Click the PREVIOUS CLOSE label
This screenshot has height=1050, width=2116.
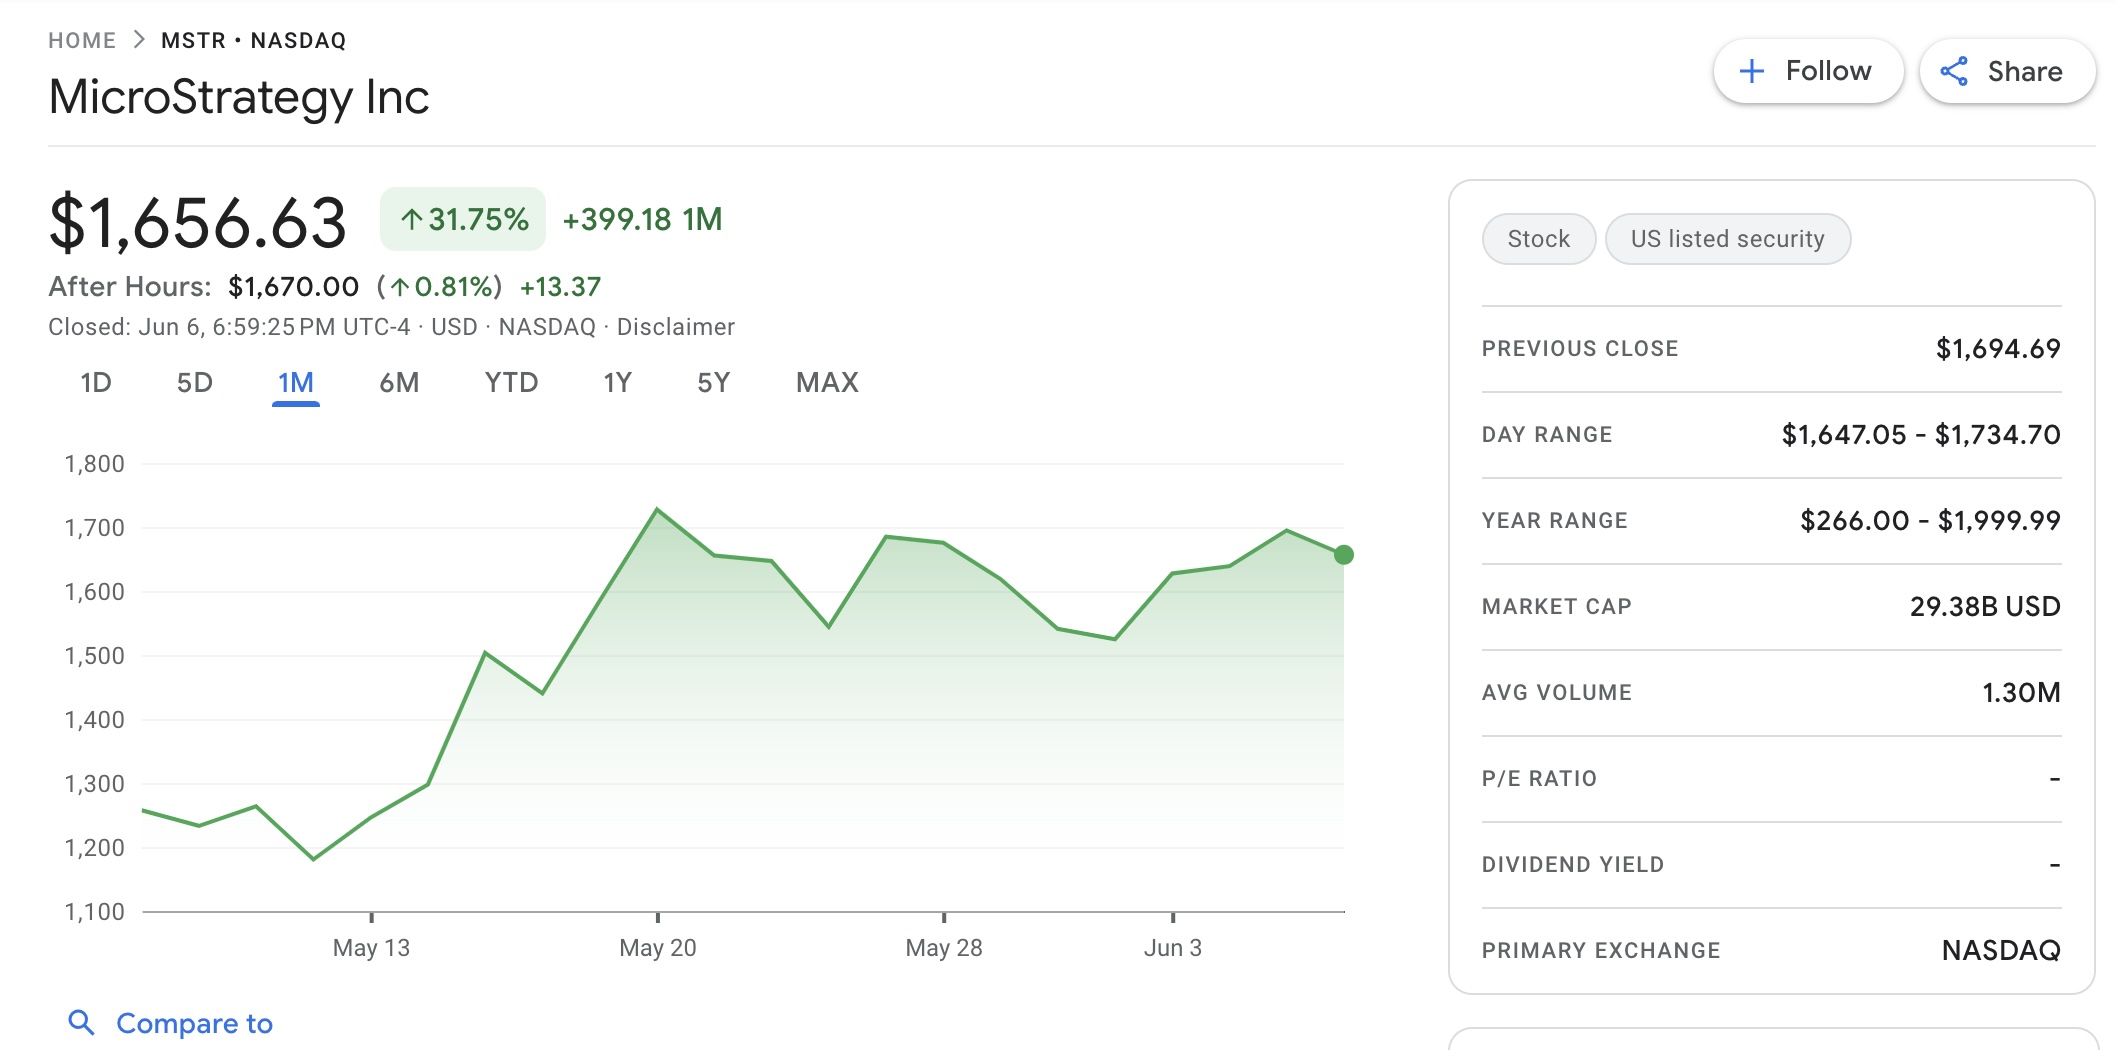[1580, 349]
